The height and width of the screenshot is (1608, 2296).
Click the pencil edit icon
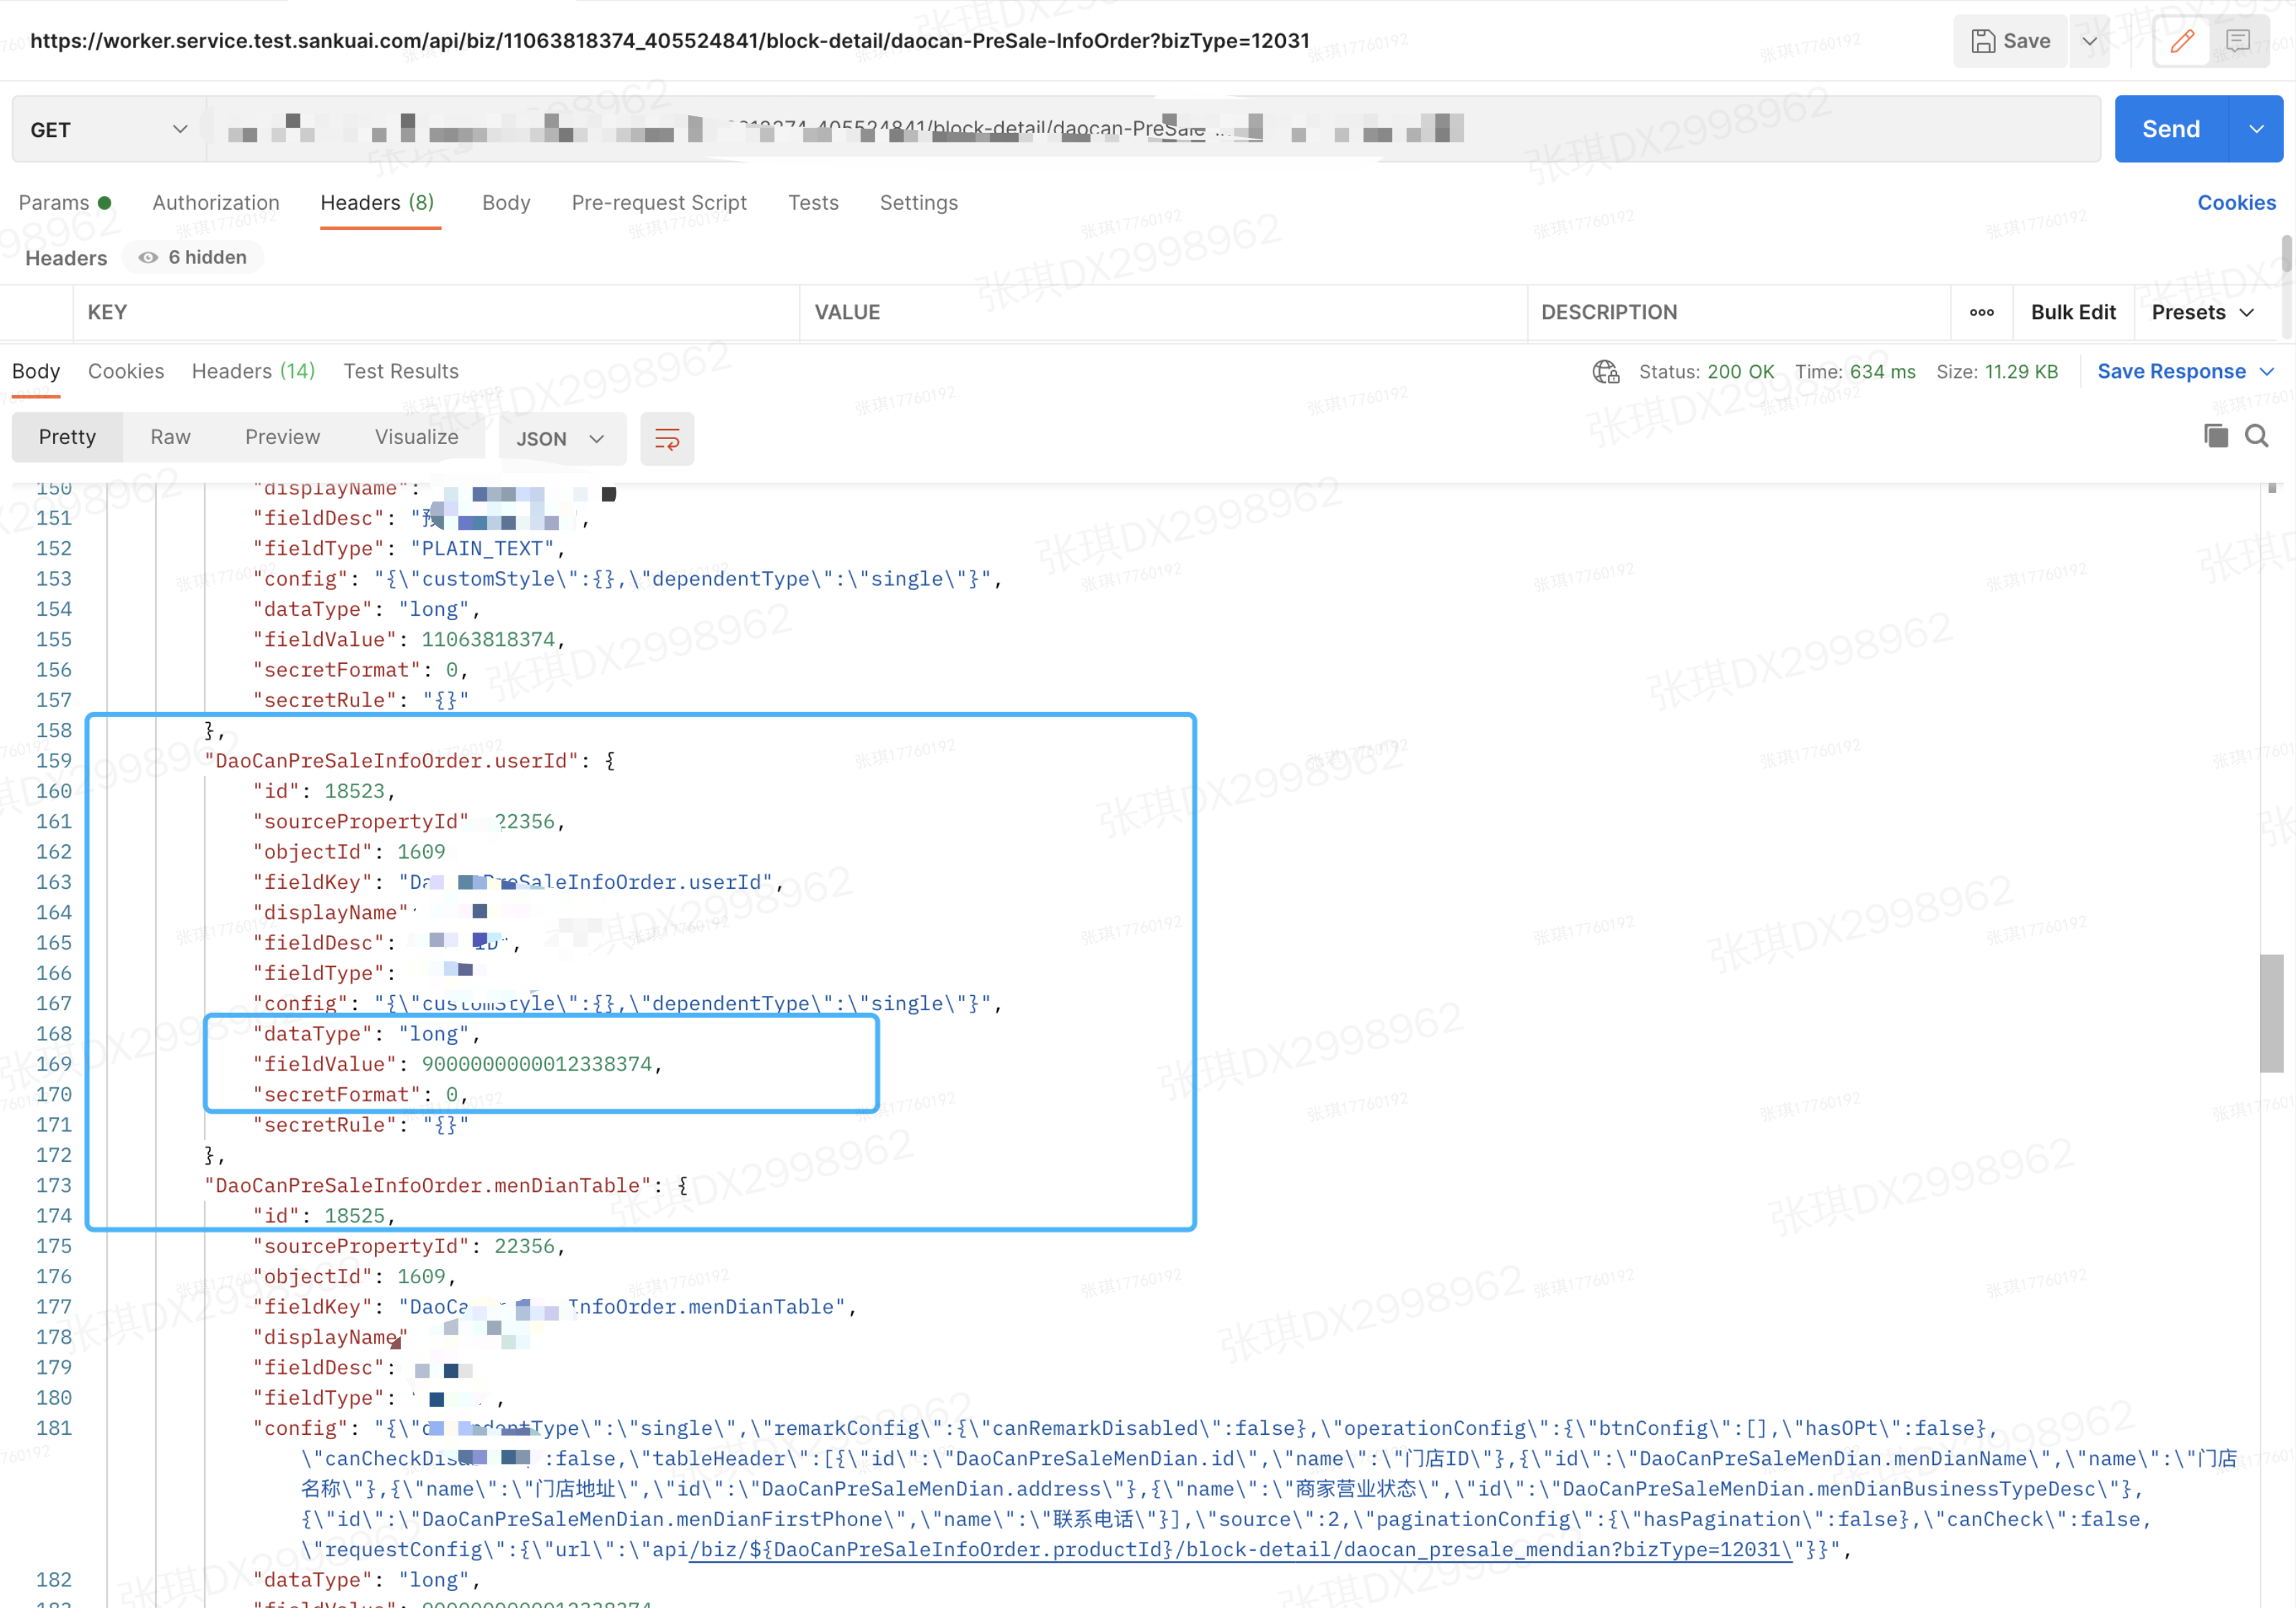point(2181,41)
